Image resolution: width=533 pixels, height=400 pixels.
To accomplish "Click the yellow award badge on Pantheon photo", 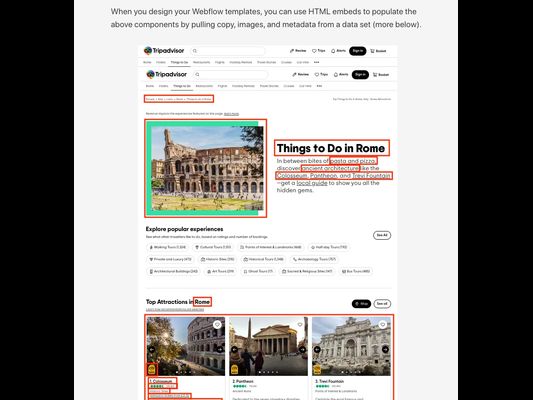I will point(234,369).
